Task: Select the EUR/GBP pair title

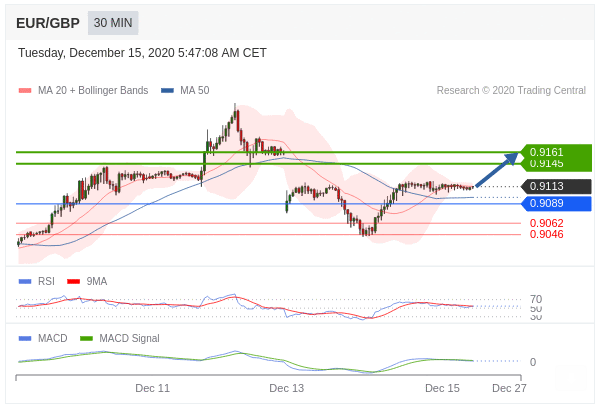Action: pyautogui.click(x=48, y=23)
